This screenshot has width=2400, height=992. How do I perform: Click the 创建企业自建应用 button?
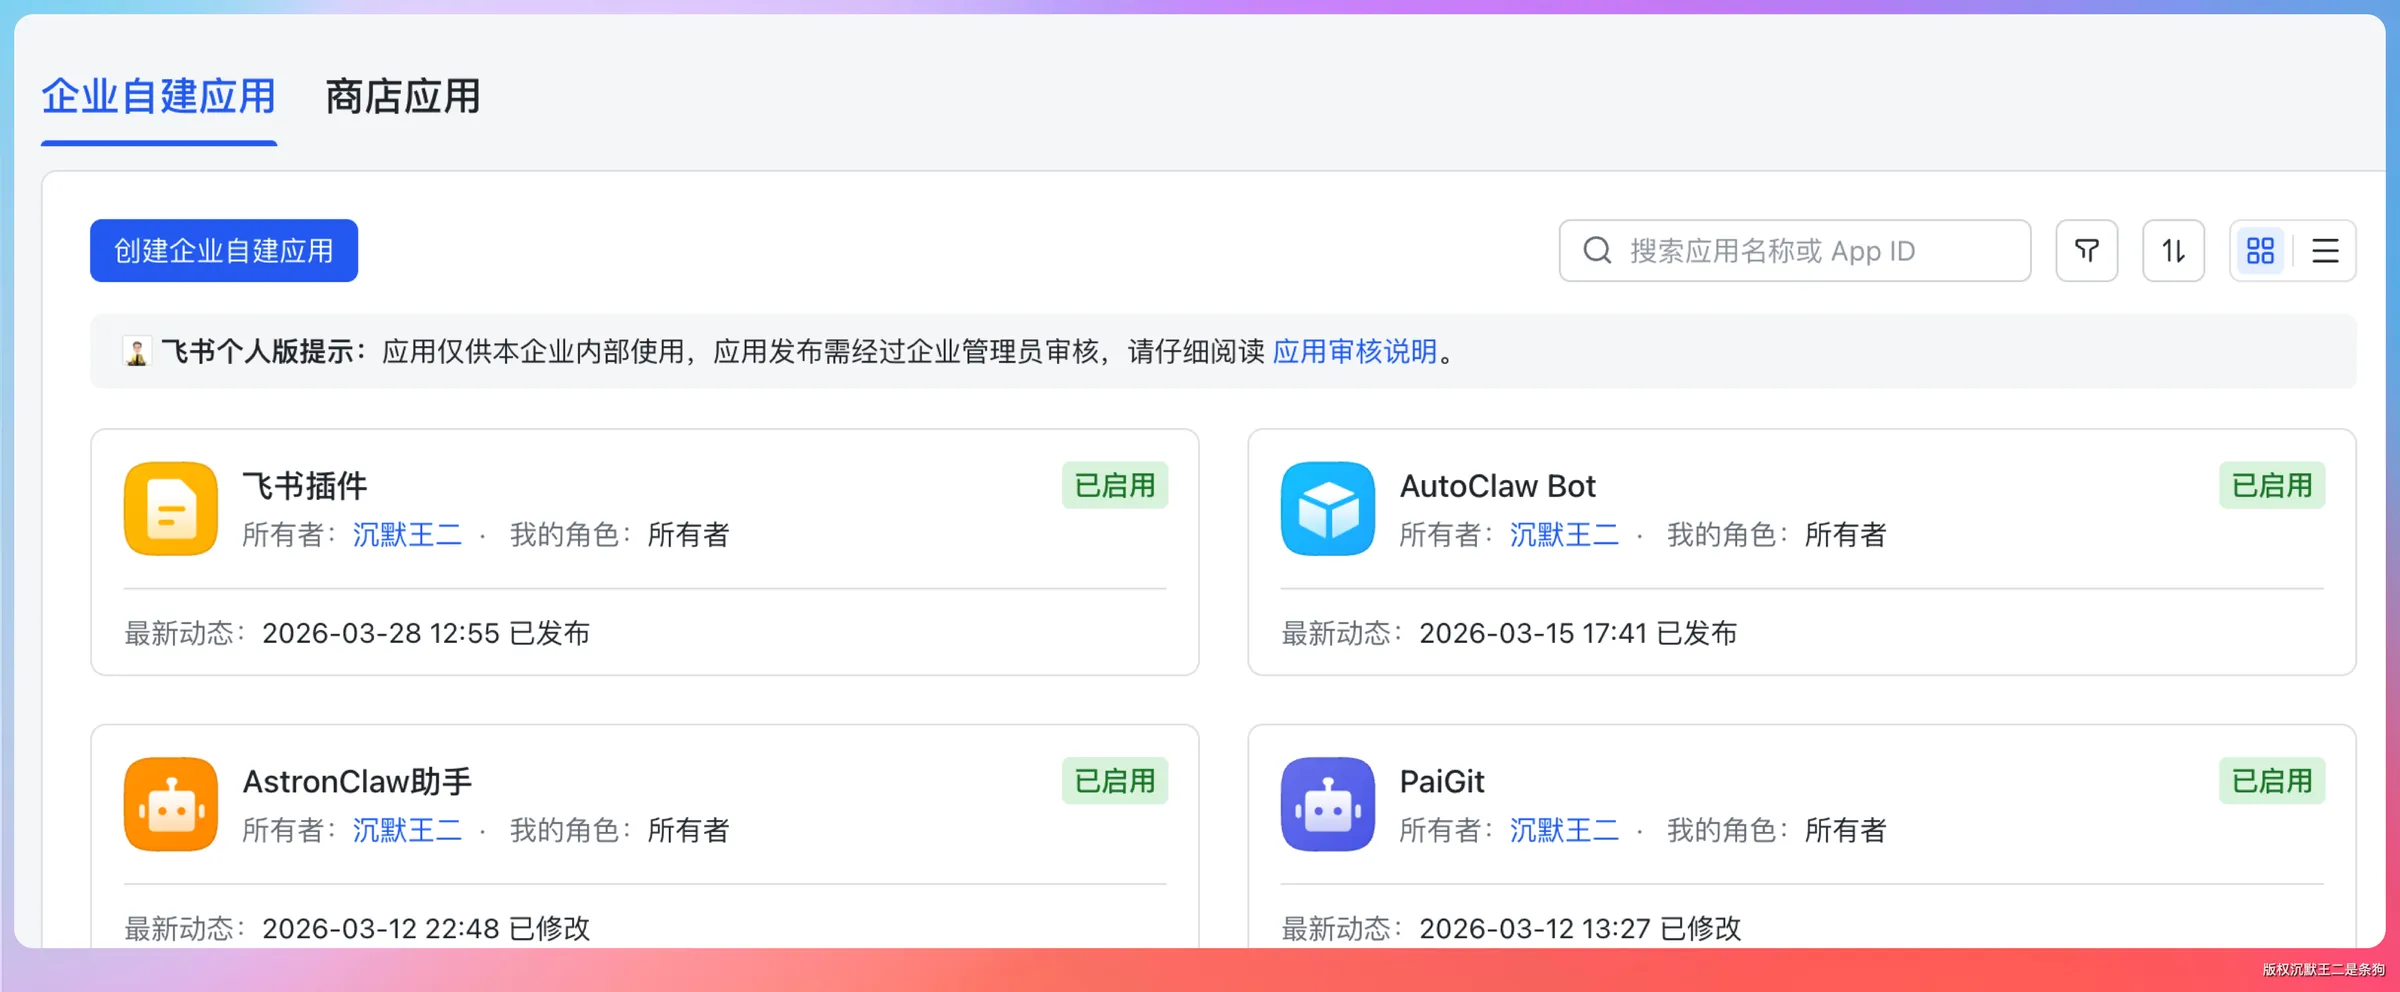[224, 250]
